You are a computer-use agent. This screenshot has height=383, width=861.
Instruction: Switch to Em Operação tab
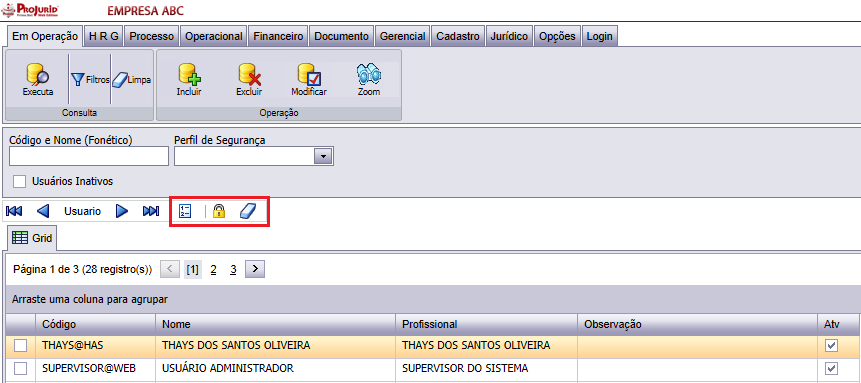45,36
